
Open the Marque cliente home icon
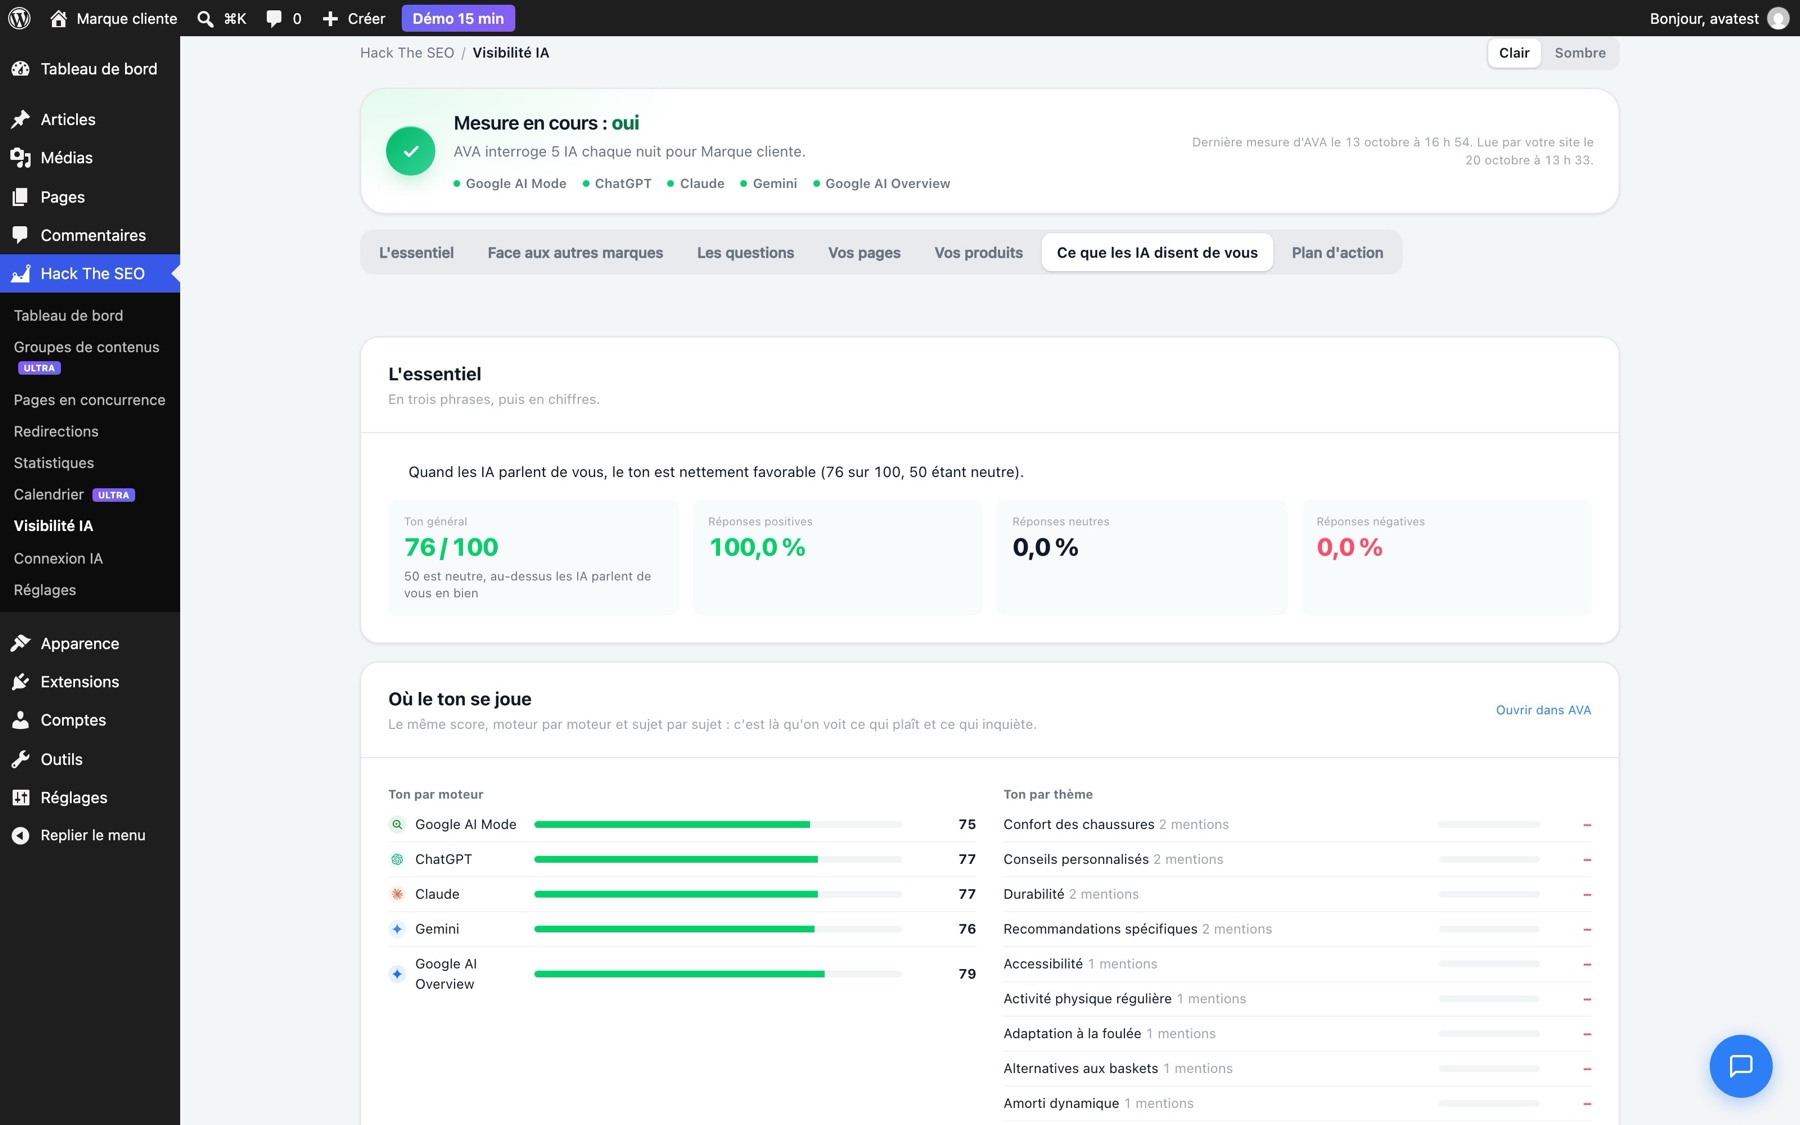(x=58, y=18)
